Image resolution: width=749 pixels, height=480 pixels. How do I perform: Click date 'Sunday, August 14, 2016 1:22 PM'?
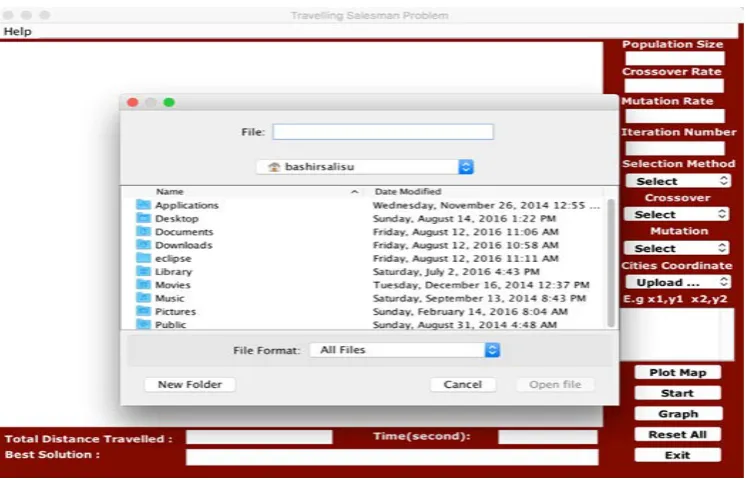point(464,219)
